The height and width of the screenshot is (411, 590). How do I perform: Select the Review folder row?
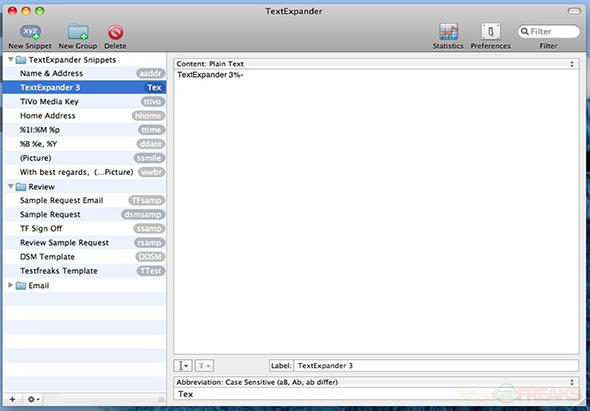click(84, 186)
